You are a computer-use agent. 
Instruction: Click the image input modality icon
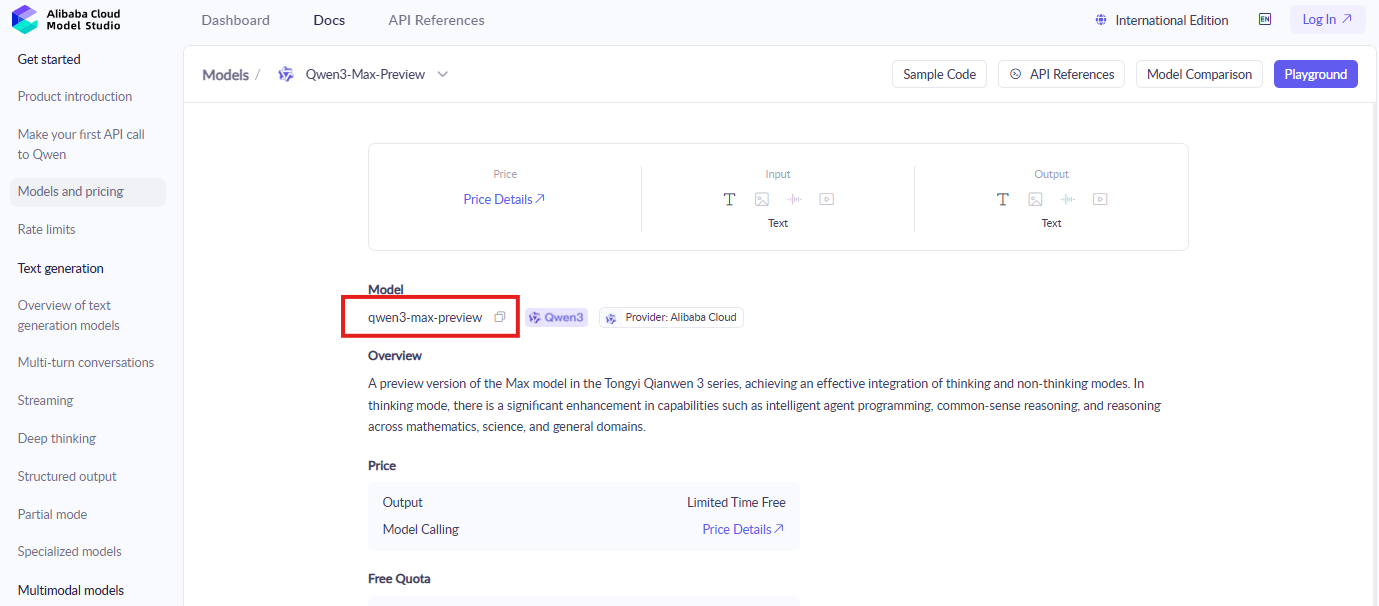click(x=761, y=199)
